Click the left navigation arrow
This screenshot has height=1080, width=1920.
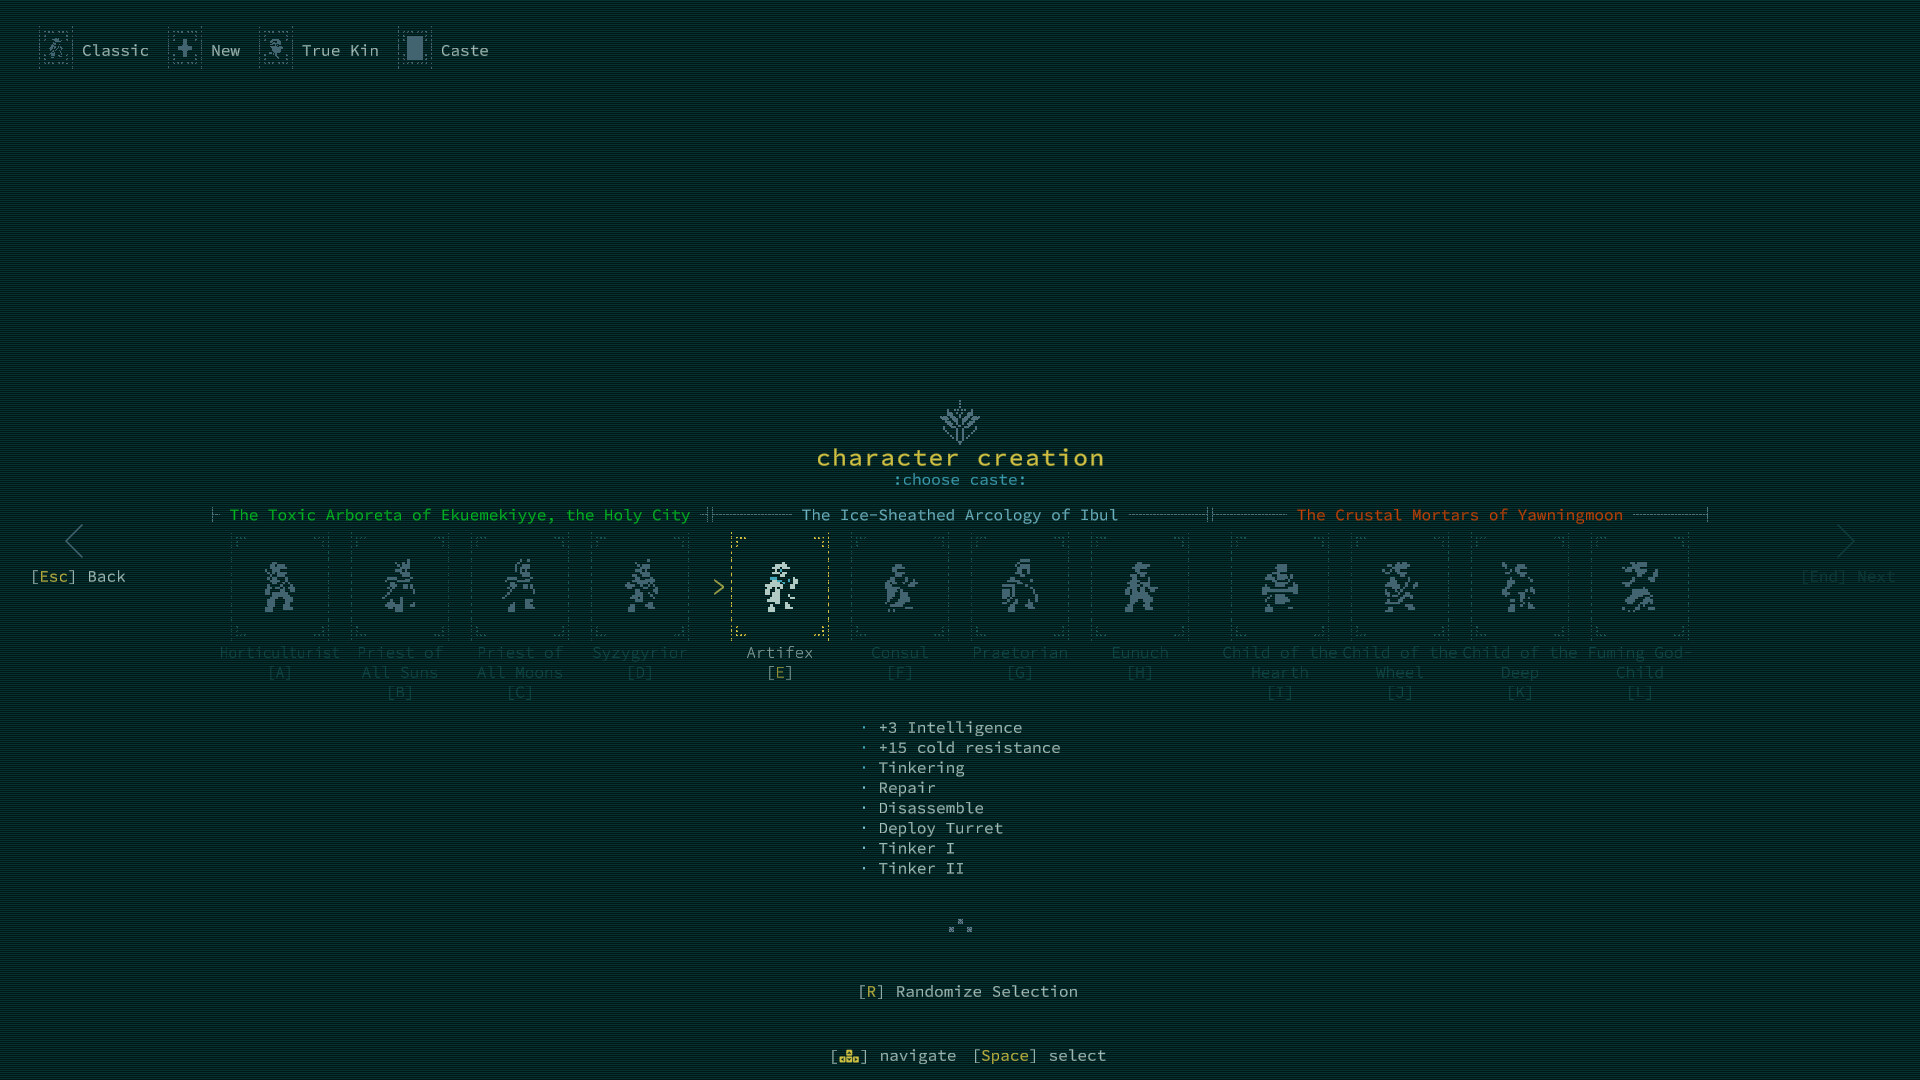(74, 539)
